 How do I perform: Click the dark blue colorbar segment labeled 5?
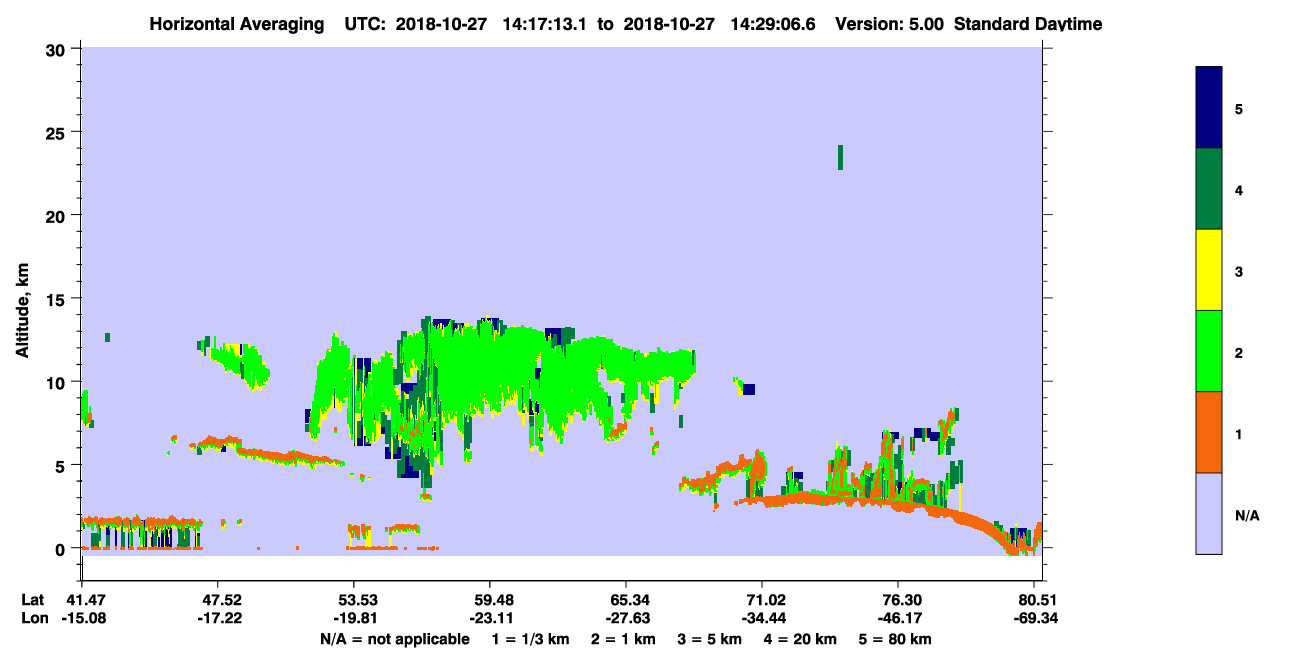[1209, 108]
